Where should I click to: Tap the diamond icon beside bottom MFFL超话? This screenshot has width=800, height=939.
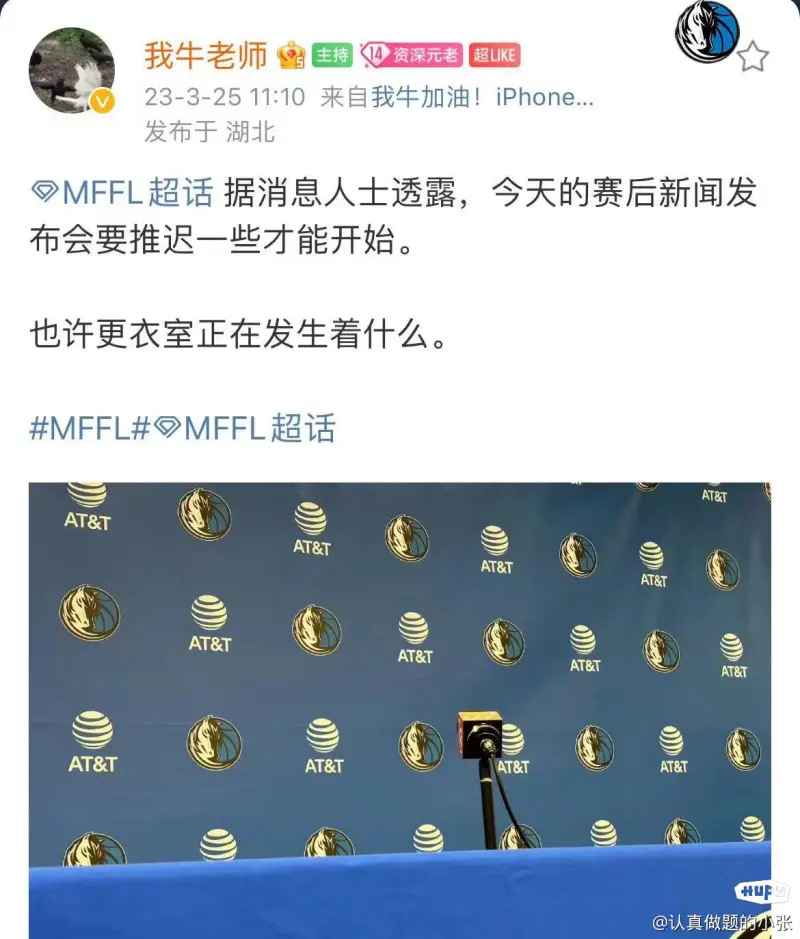pos(167,427)
